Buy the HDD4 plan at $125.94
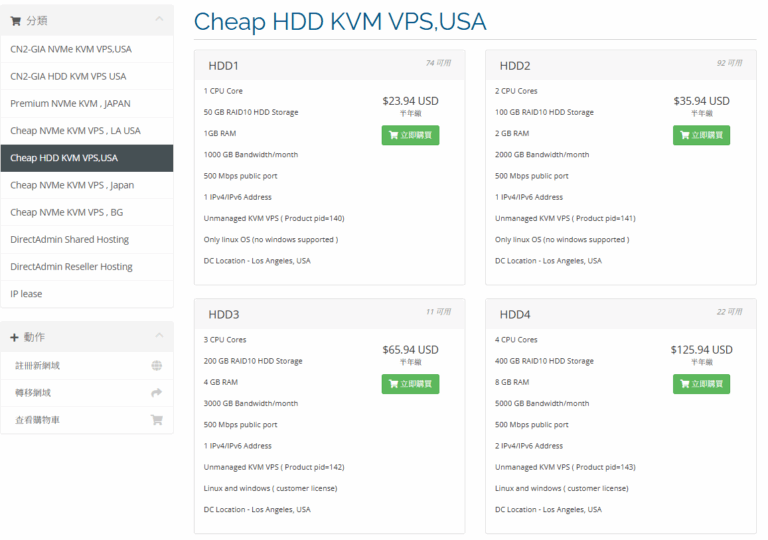 (701, 384)
